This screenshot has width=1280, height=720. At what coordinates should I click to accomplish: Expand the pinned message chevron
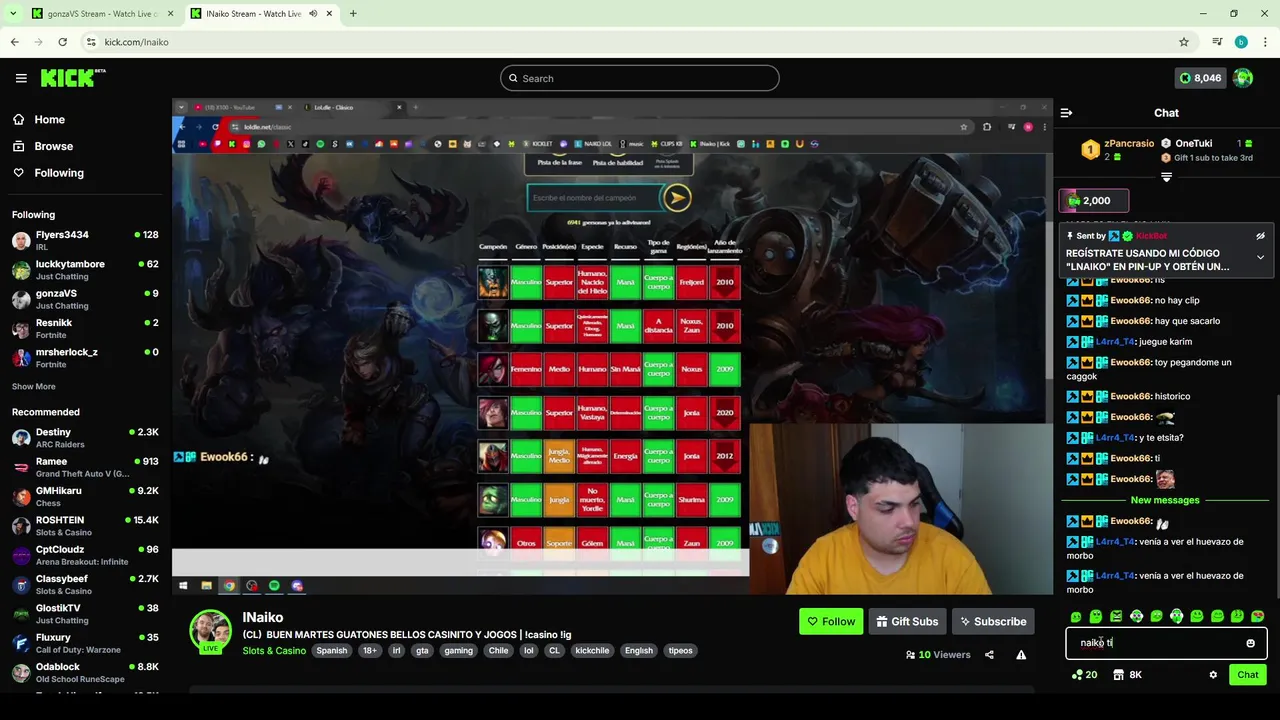(1260, 257)
